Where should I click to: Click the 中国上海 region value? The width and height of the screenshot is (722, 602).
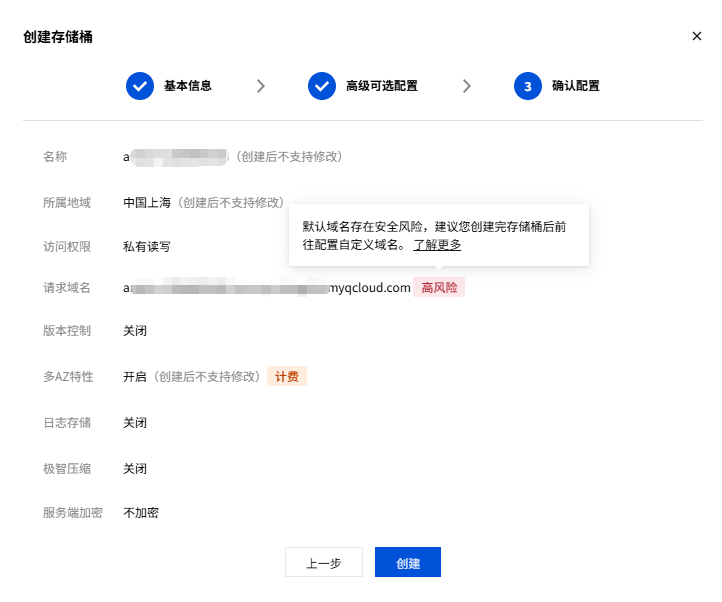tap(147, 202)
